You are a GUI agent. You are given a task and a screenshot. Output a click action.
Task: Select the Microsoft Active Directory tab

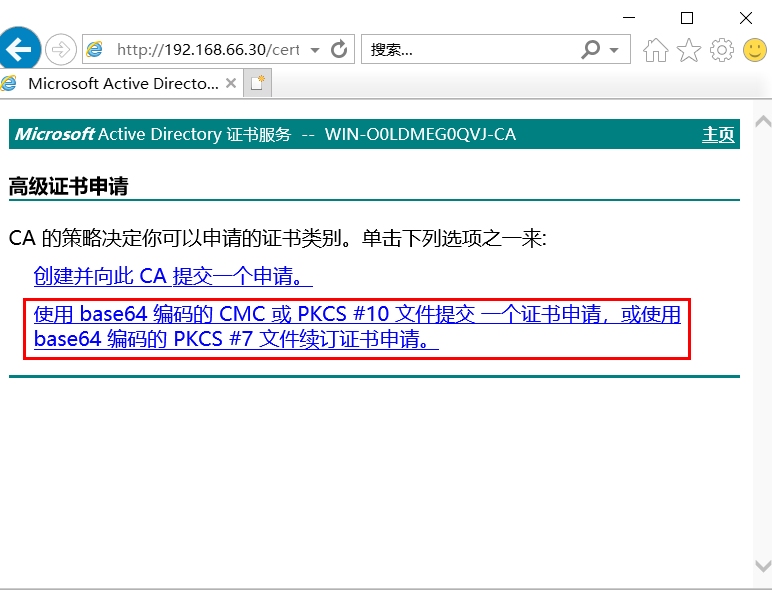pyautogui.click(x=121, y=83)
